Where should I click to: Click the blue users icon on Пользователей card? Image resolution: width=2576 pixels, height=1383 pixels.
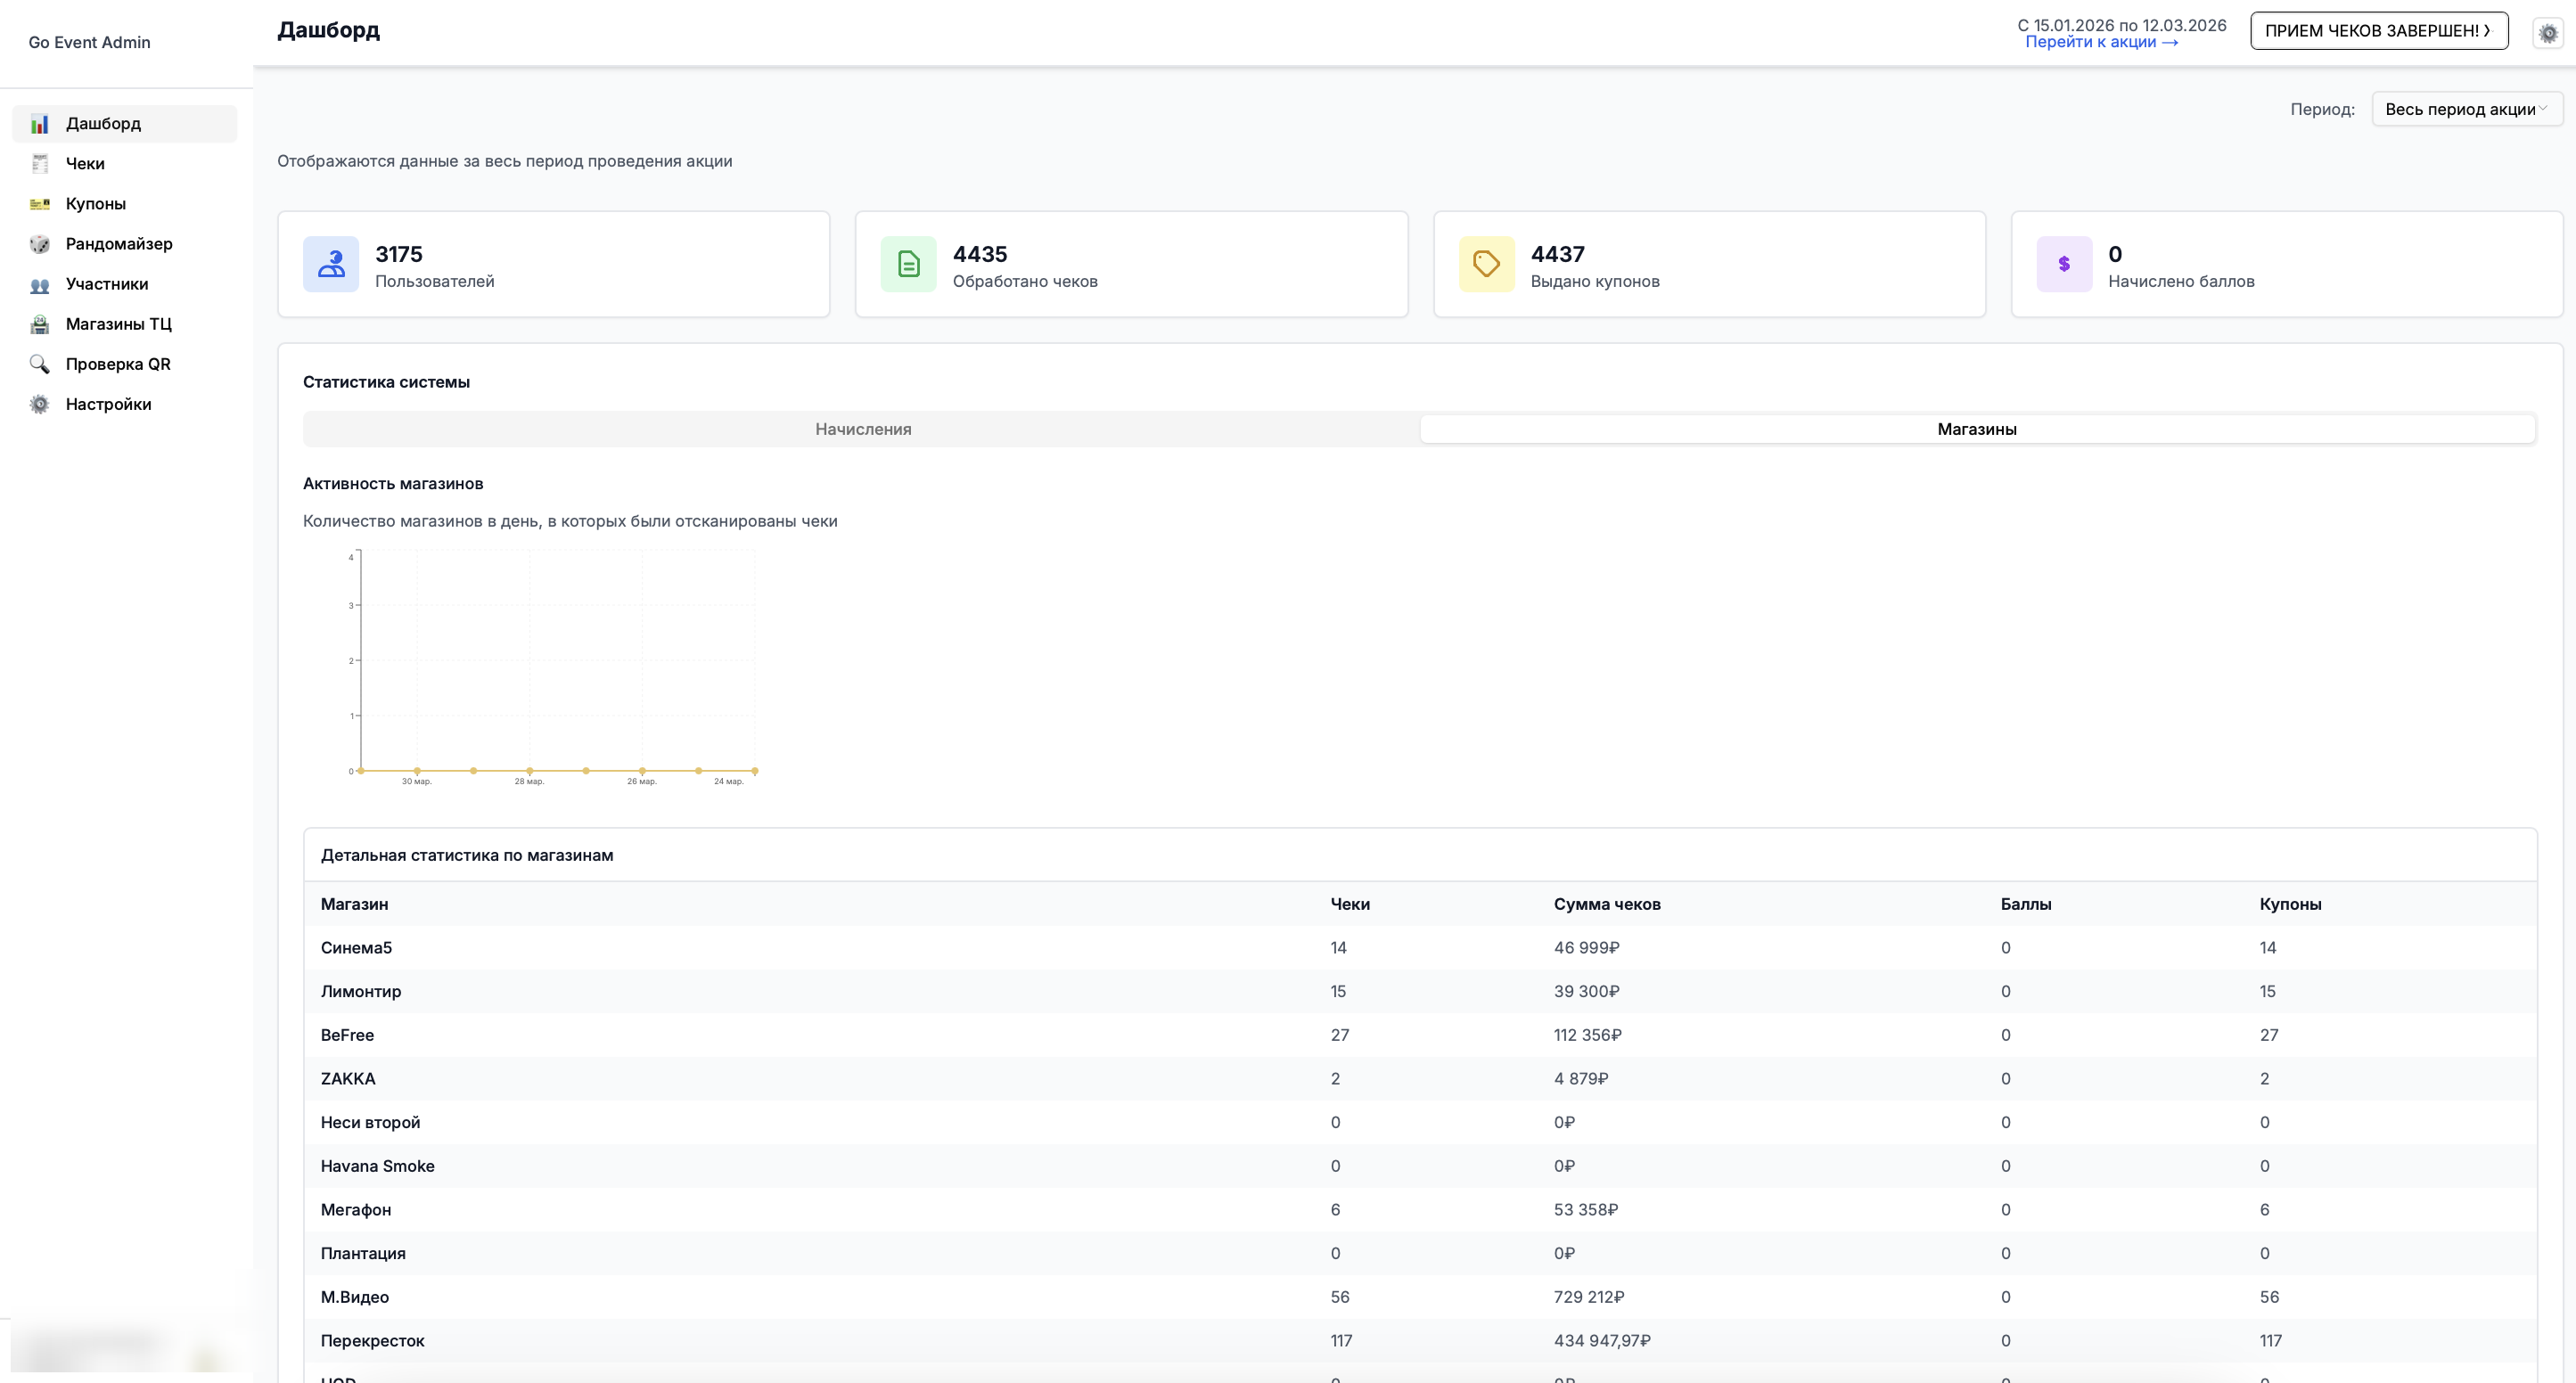pyautogui.click(x=331, y=264)
